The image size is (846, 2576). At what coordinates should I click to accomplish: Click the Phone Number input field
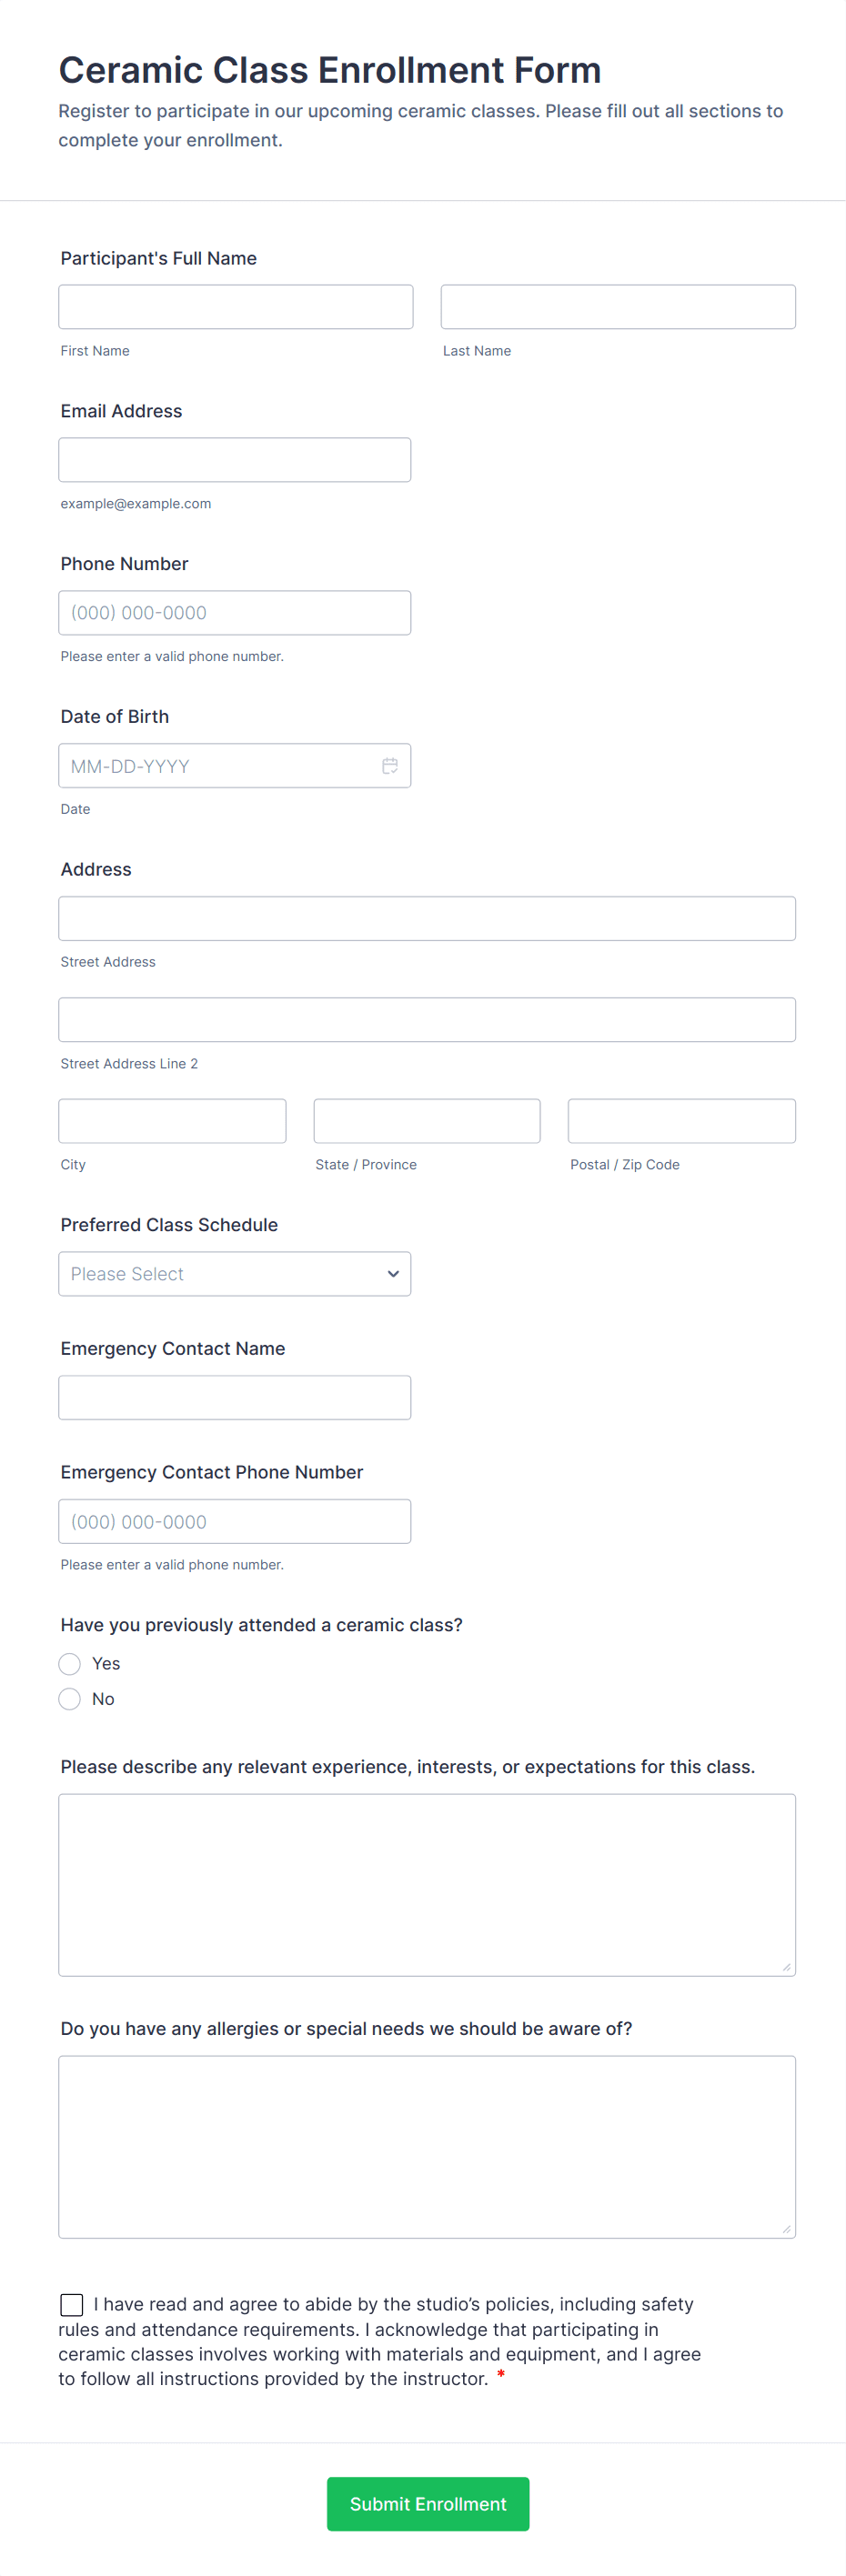point(235,613)
